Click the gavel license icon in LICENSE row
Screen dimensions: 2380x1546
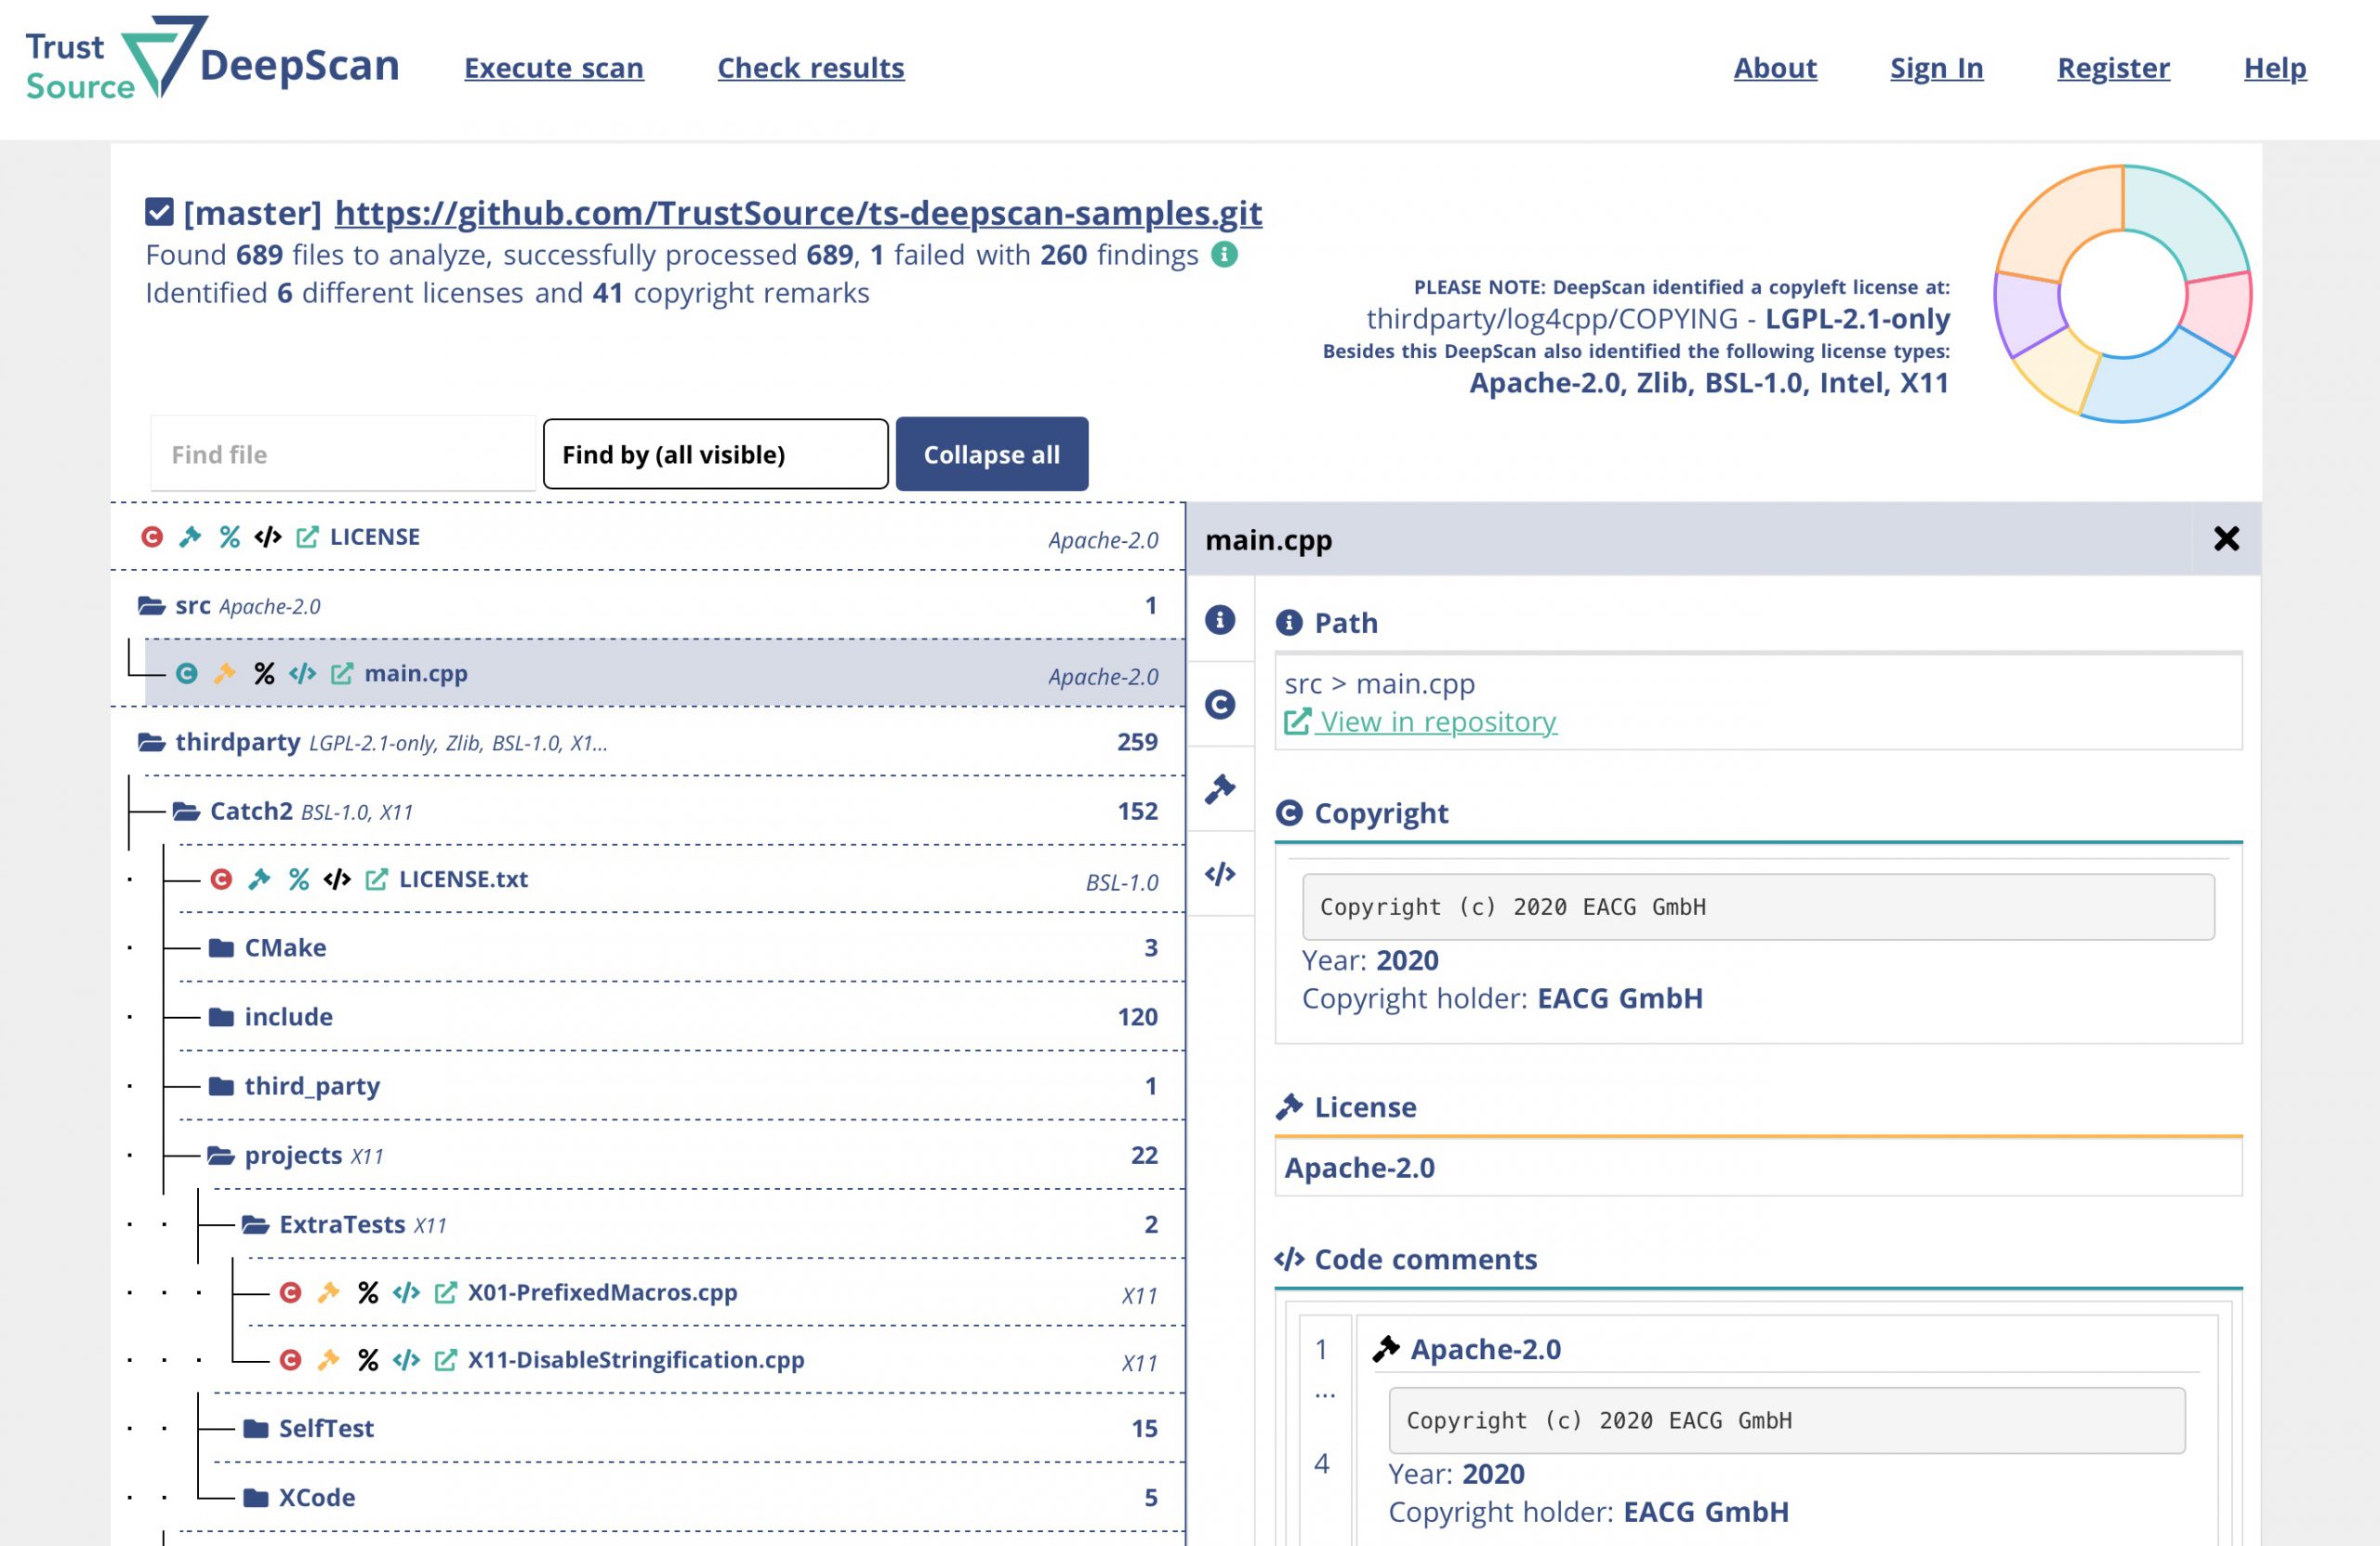(x=190, y=537)
